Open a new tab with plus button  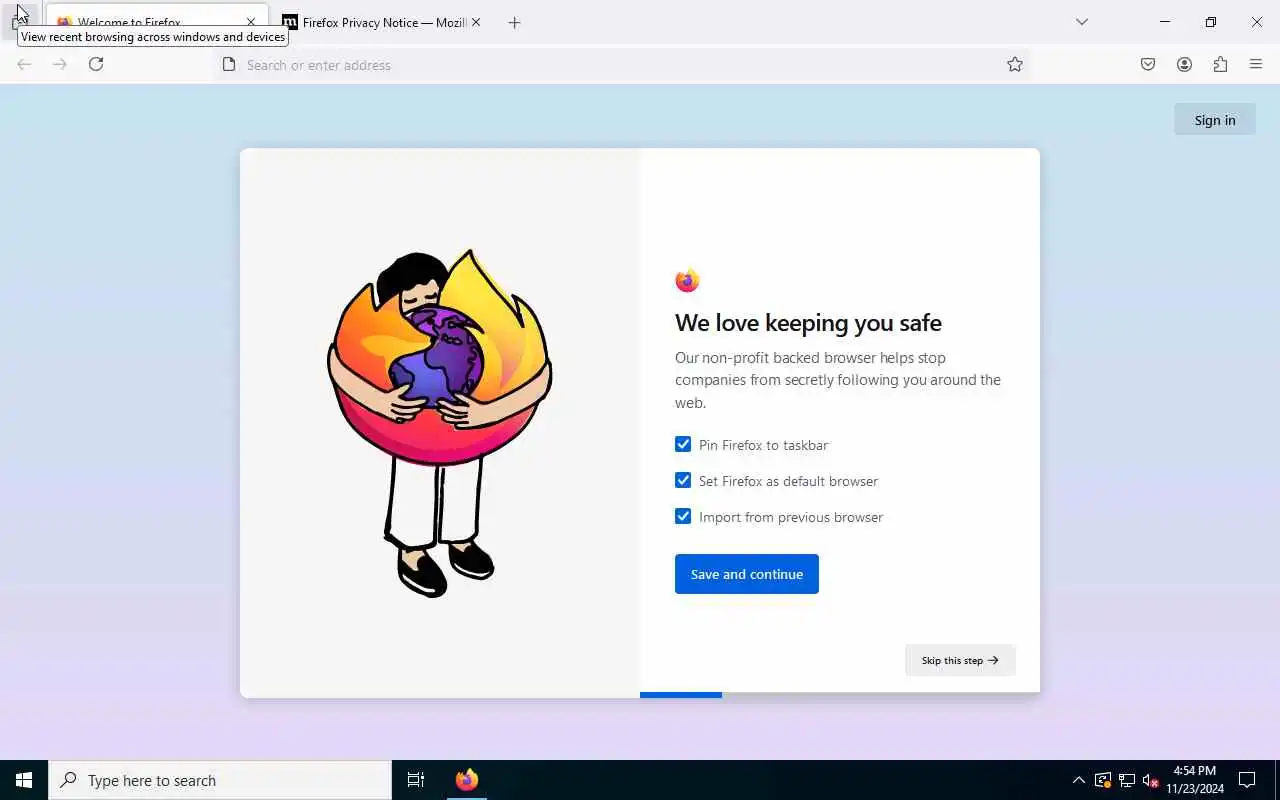[514, 22]
